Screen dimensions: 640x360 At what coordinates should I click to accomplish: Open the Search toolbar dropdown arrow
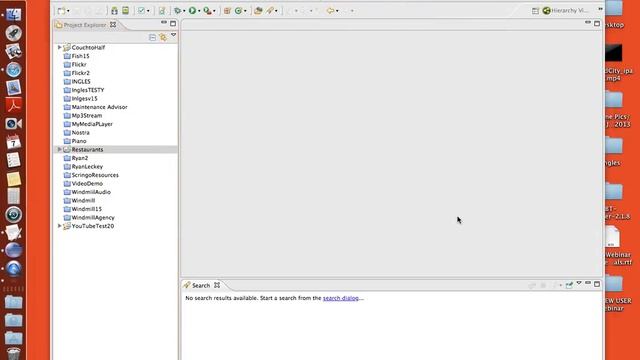coord(276,11)
